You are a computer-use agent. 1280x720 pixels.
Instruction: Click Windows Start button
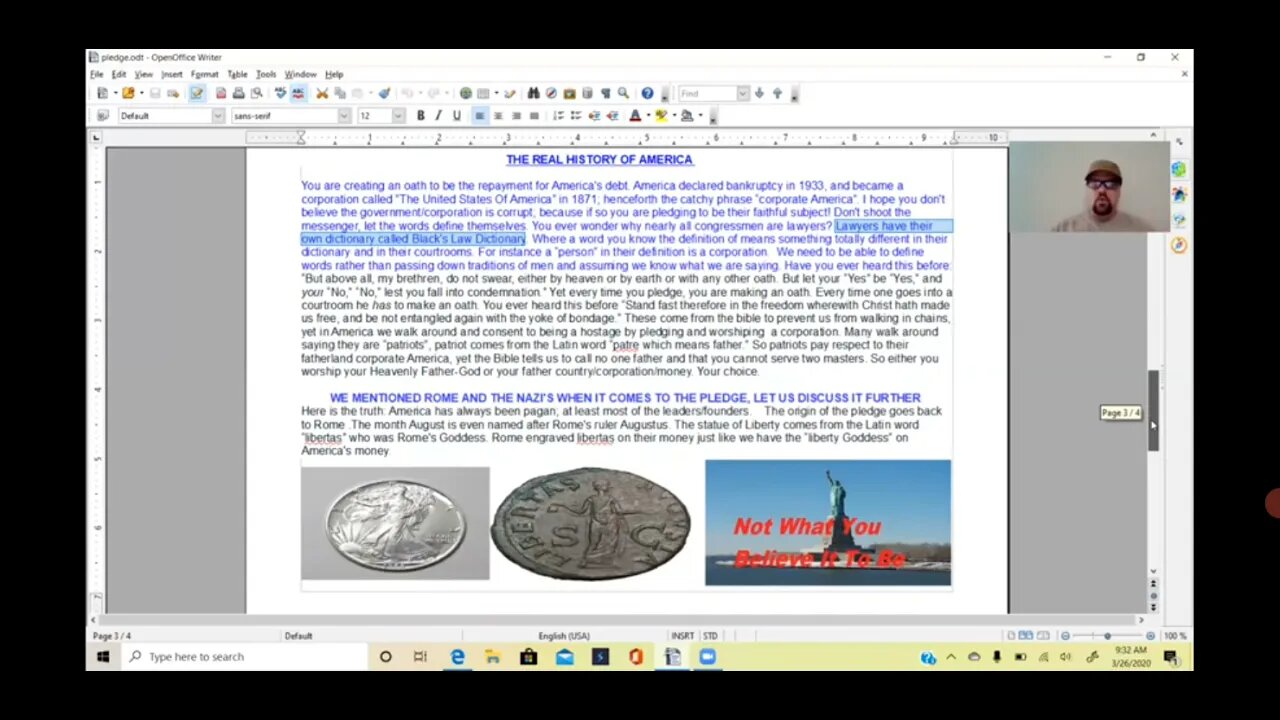click(102, 657)
